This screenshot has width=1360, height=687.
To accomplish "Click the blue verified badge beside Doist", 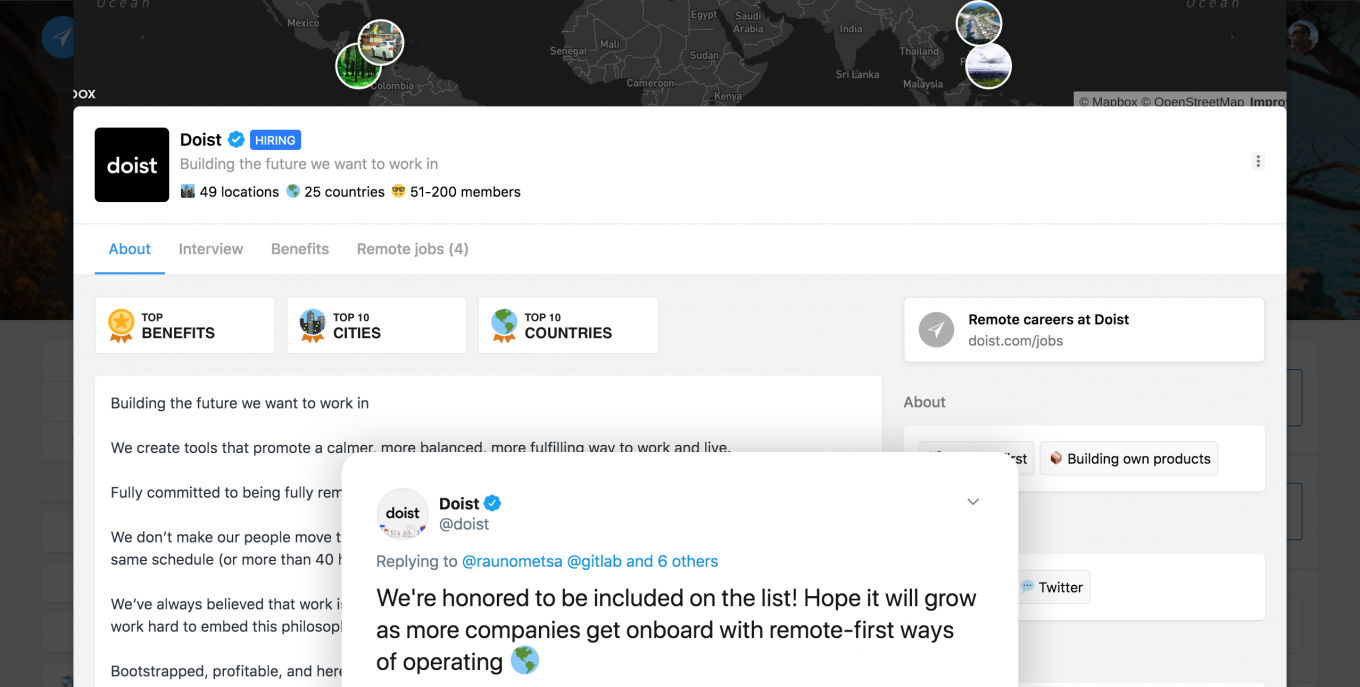I will pos(236,140).
